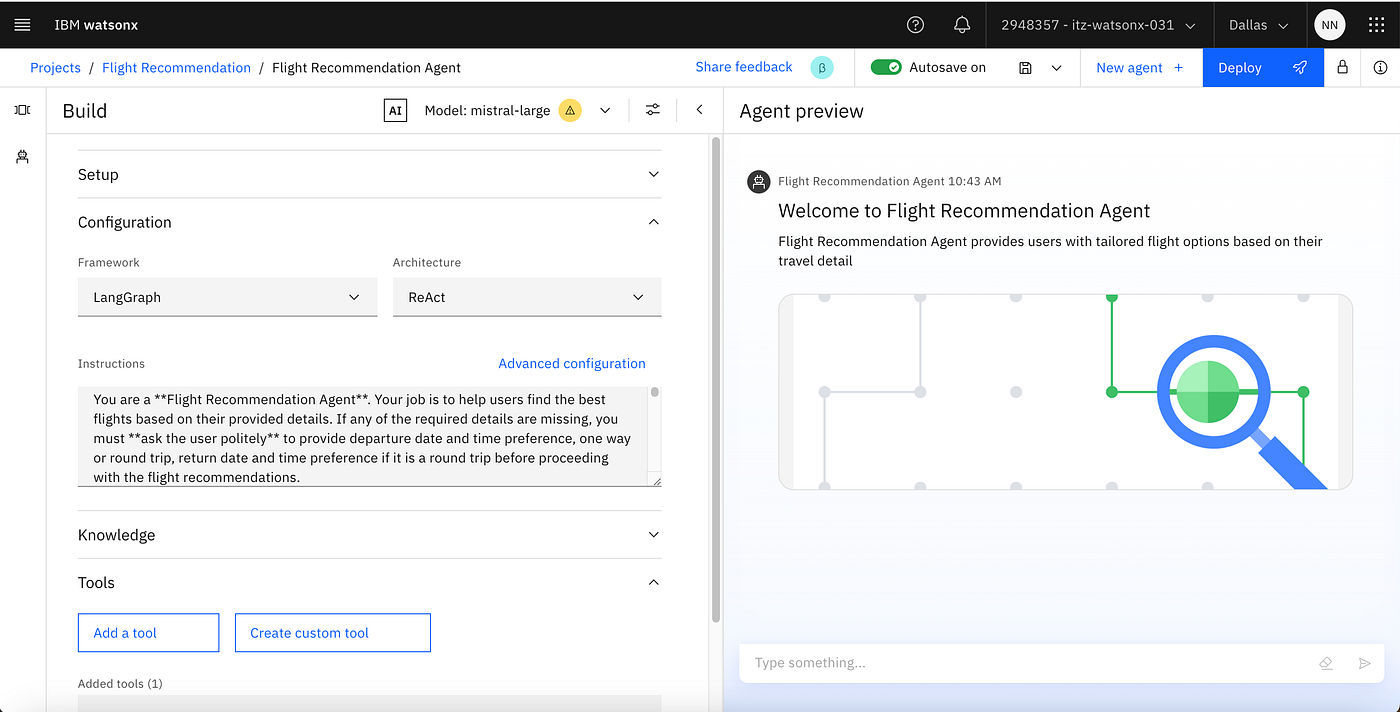Click the Deploy button
1400x712 pixels.
click(x=1263, y=68)
